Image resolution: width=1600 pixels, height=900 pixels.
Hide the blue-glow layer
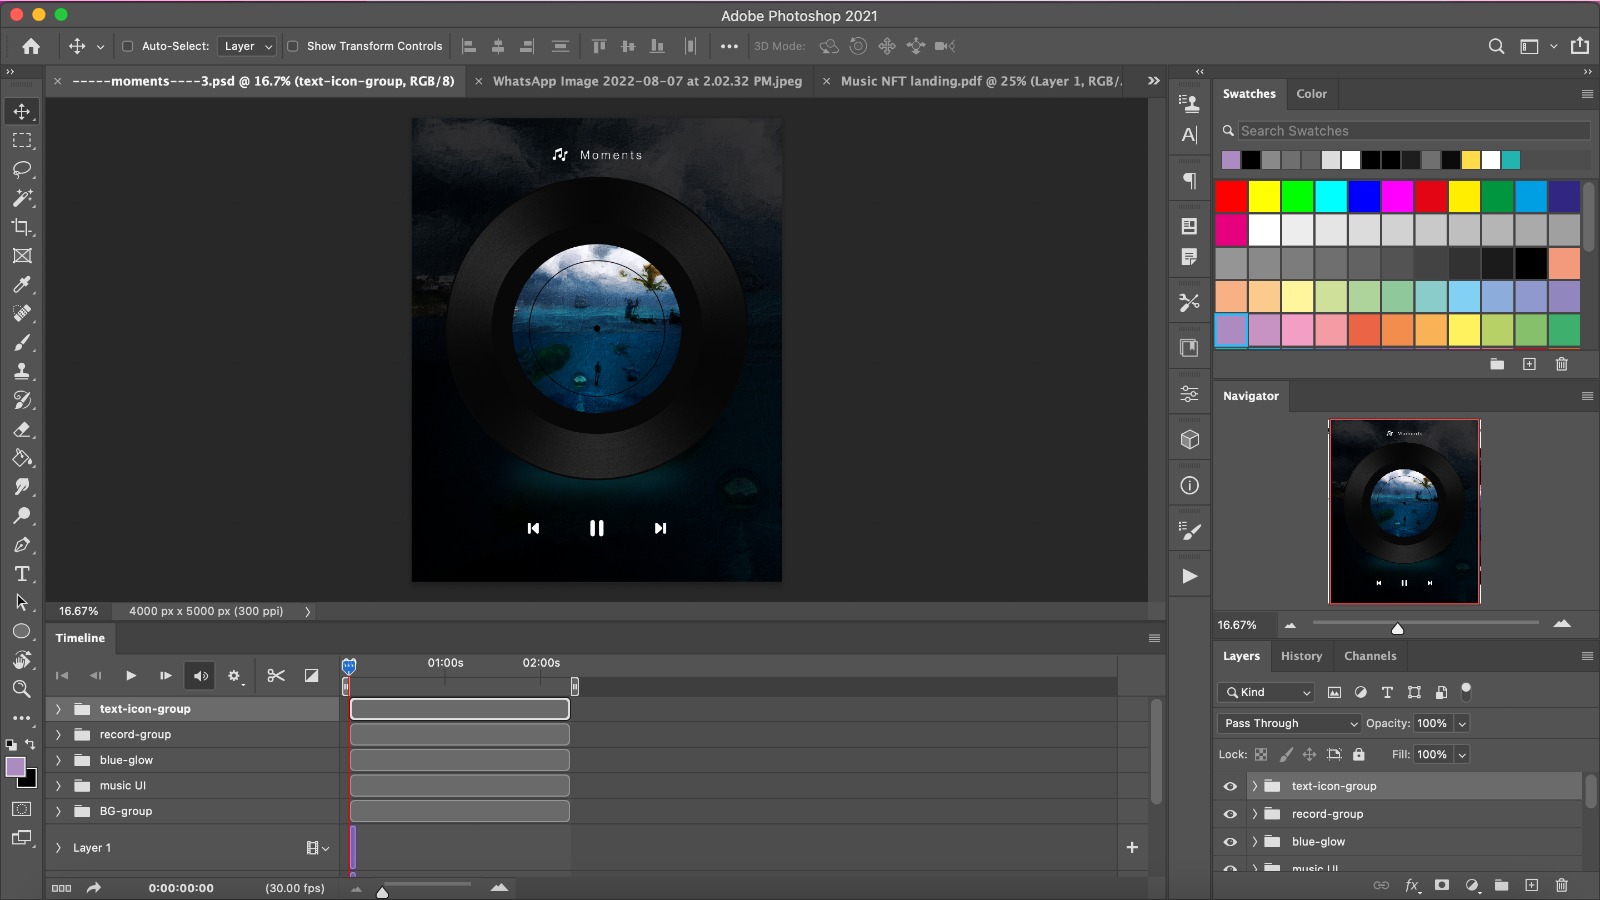(x=1230, y=842)
